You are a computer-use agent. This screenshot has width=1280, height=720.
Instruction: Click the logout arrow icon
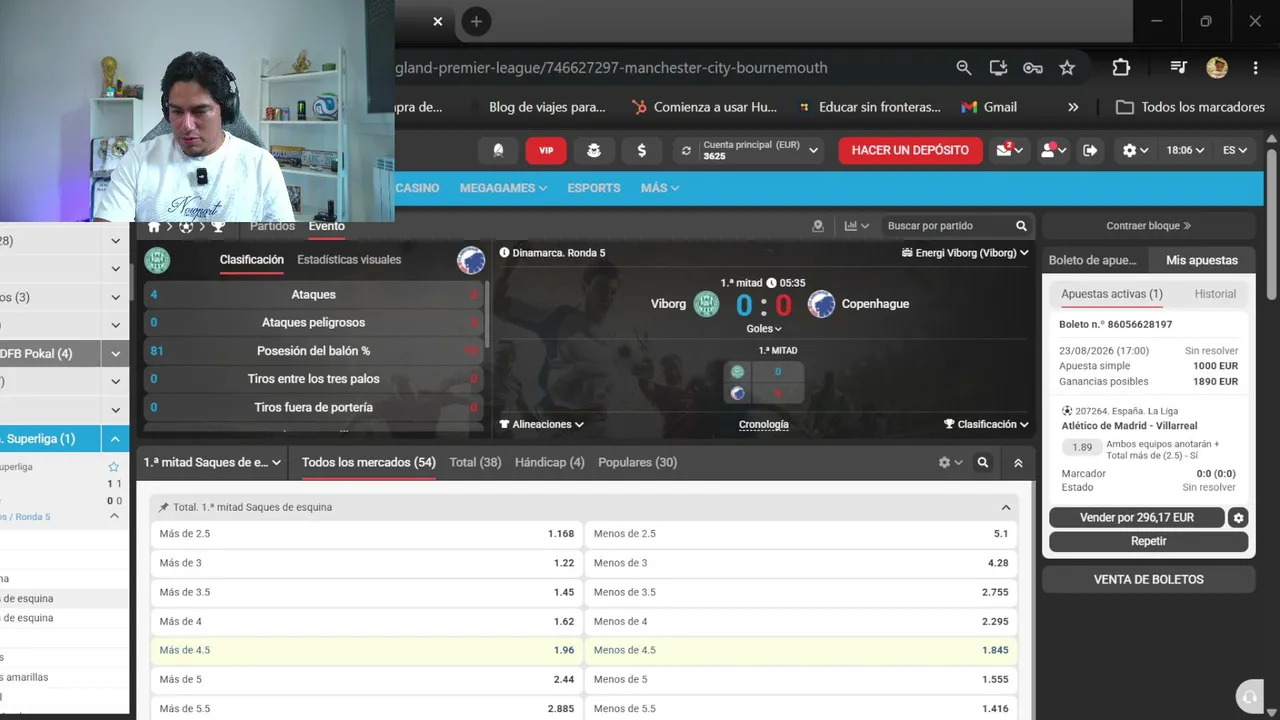pyautogui.click(x=1090, y=150)
